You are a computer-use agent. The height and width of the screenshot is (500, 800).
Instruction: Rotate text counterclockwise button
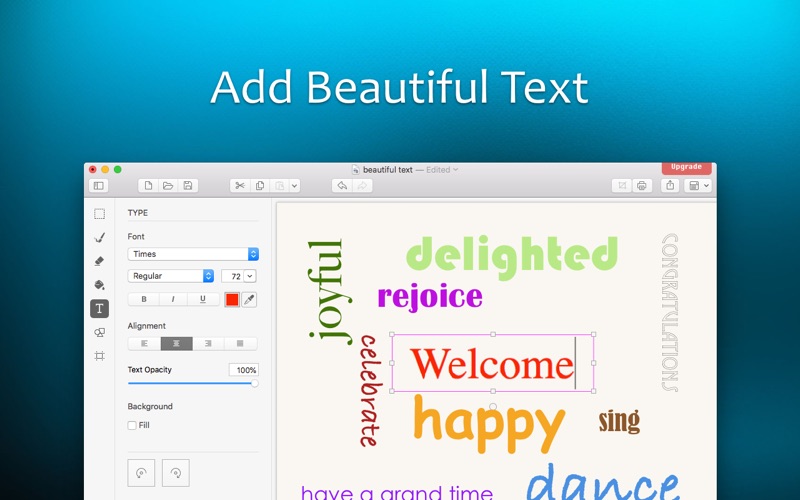(141, 472)
